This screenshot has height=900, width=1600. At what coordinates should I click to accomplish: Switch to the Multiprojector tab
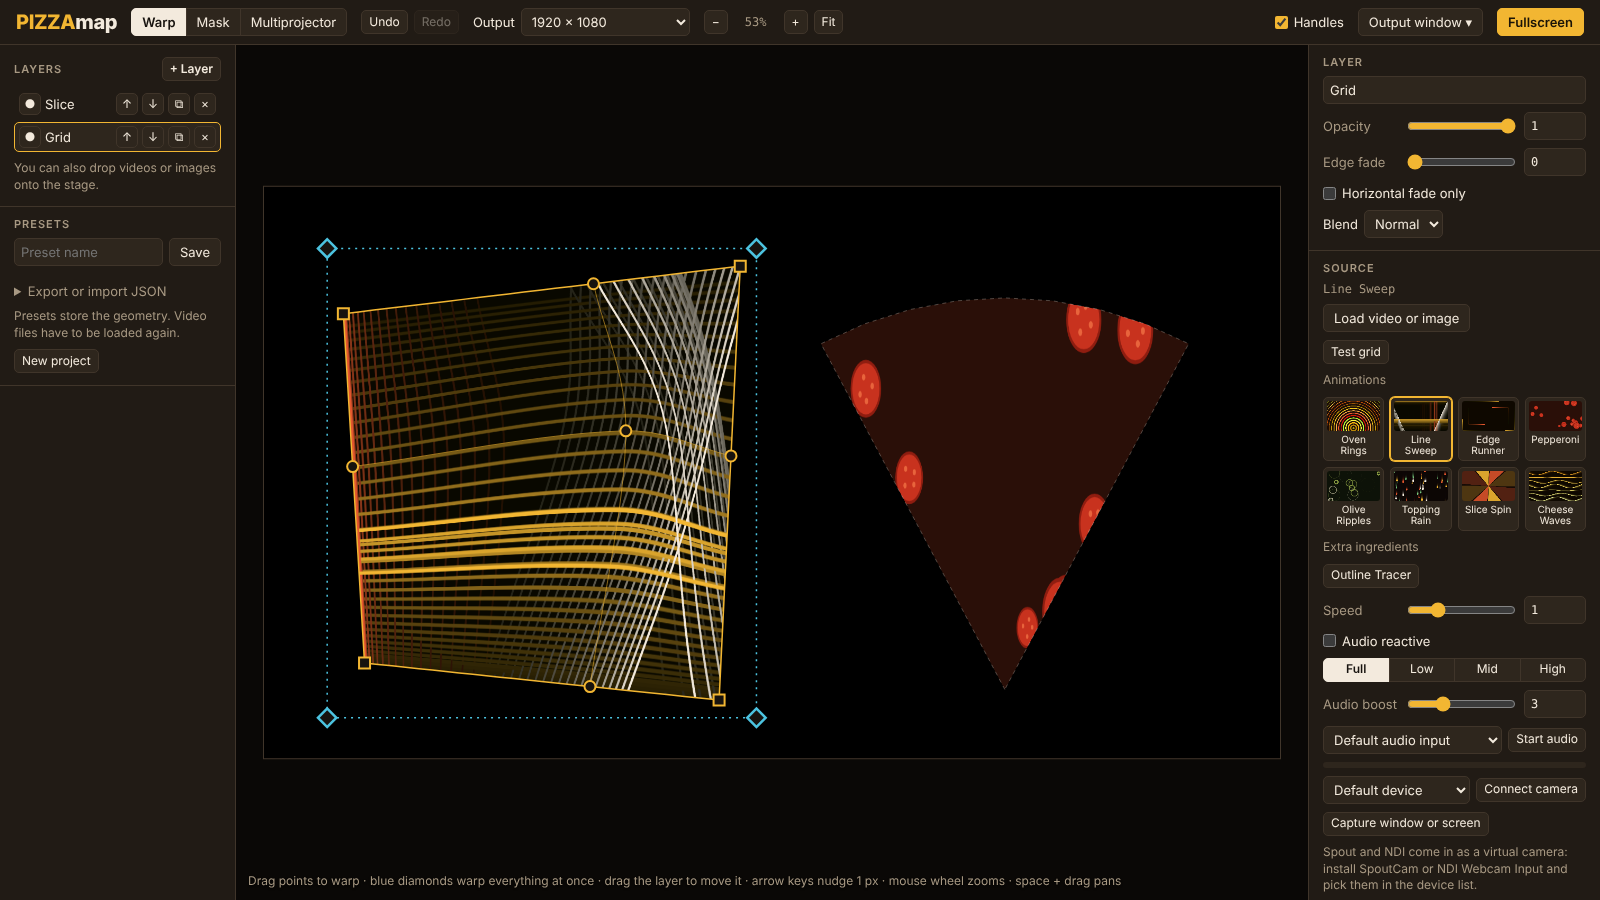point(293,22)
